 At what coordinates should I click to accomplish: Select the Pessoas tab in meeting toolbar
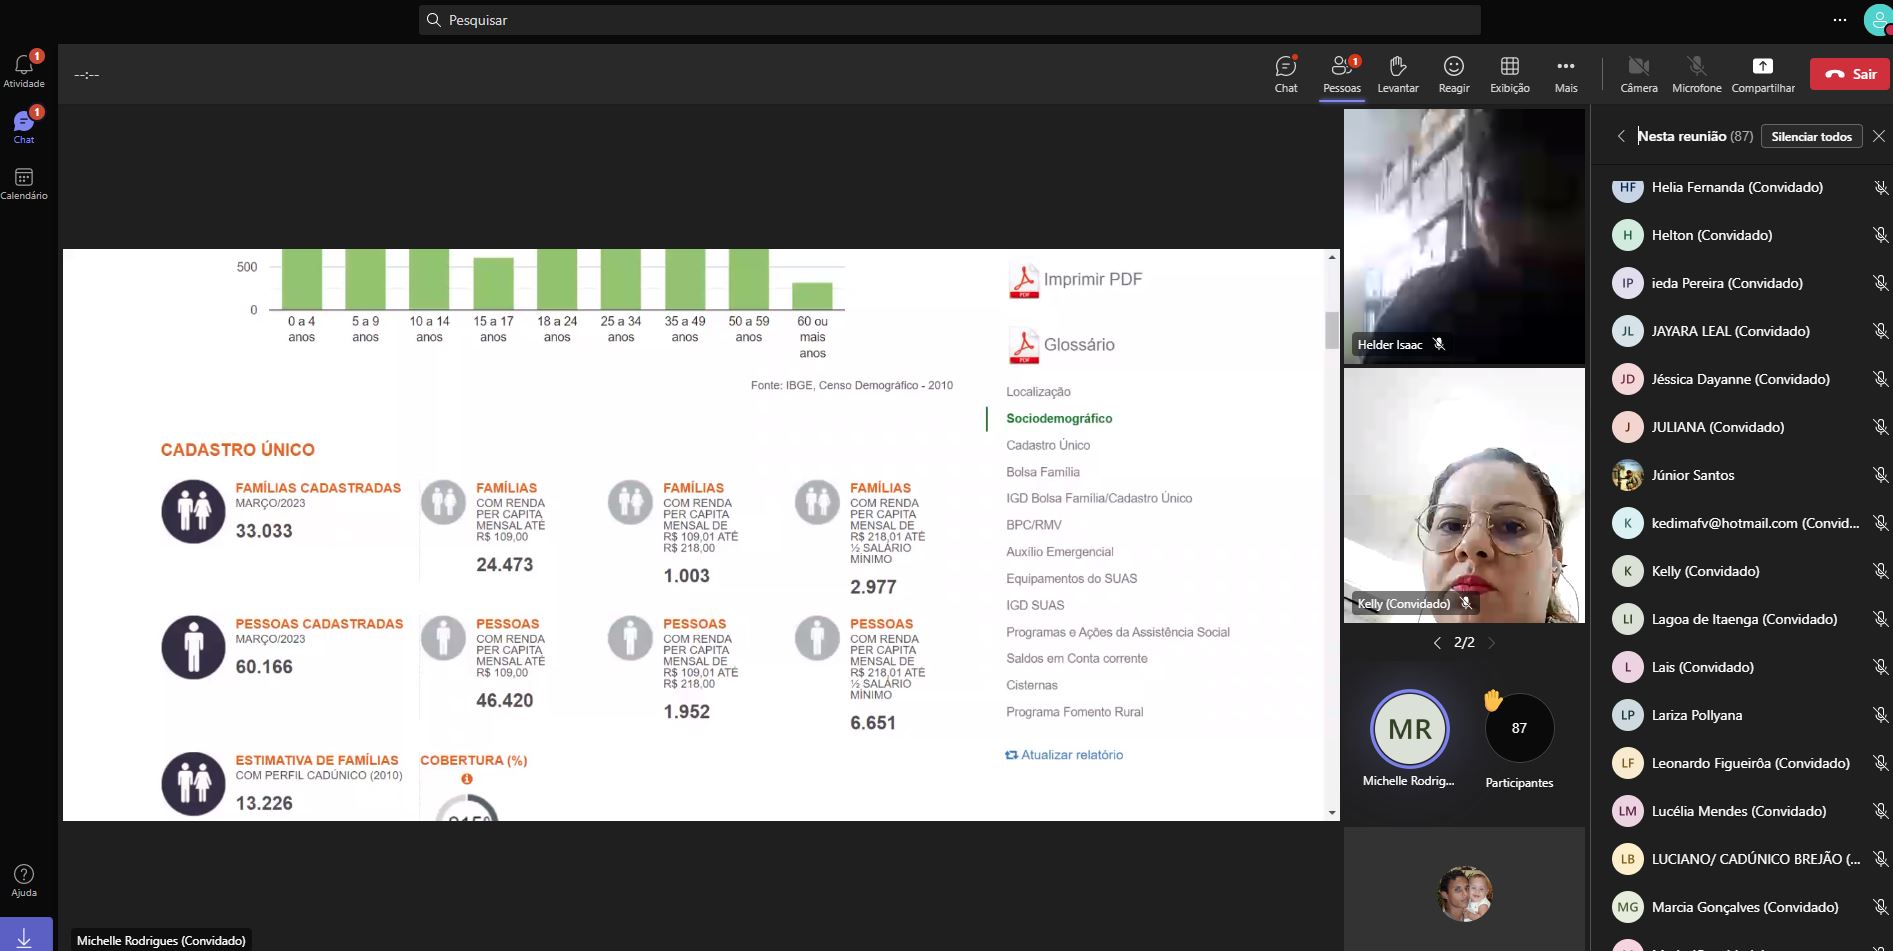[1341, 67]
